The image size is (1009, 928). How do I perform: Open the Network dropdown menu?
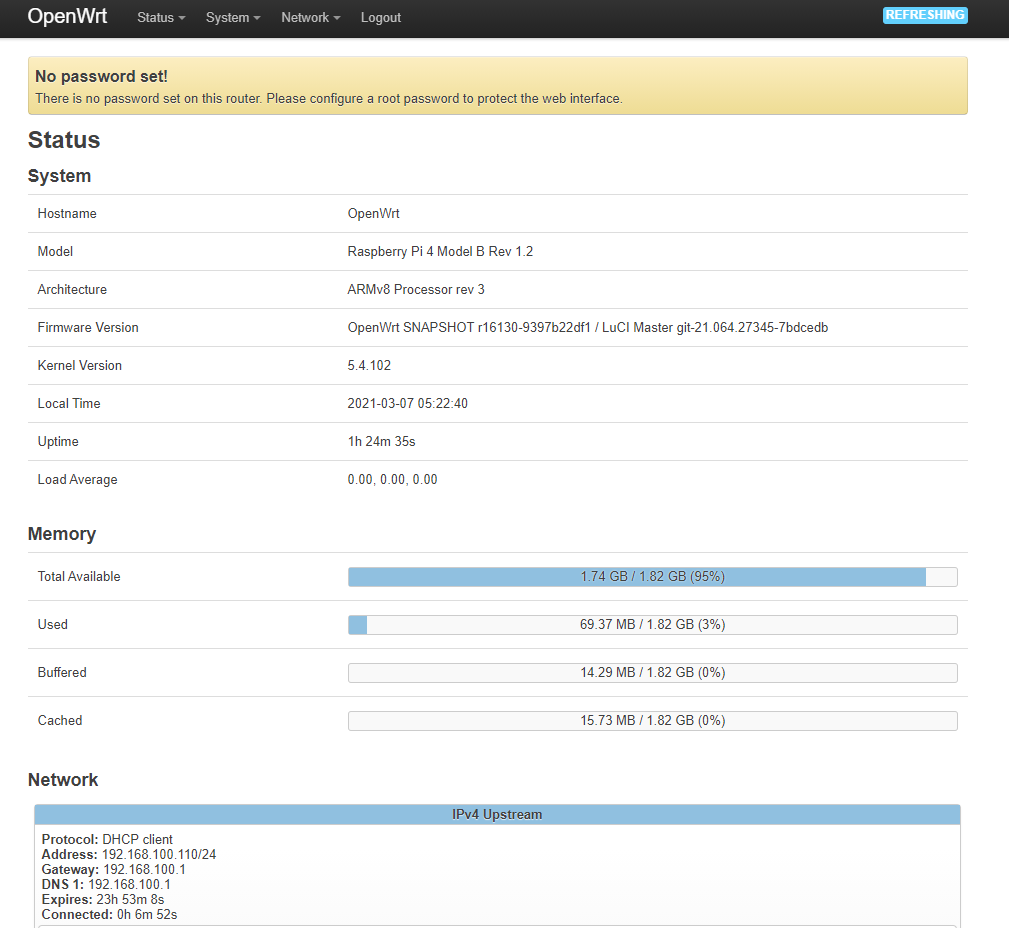pyautogui.click(x=310, y=18)
